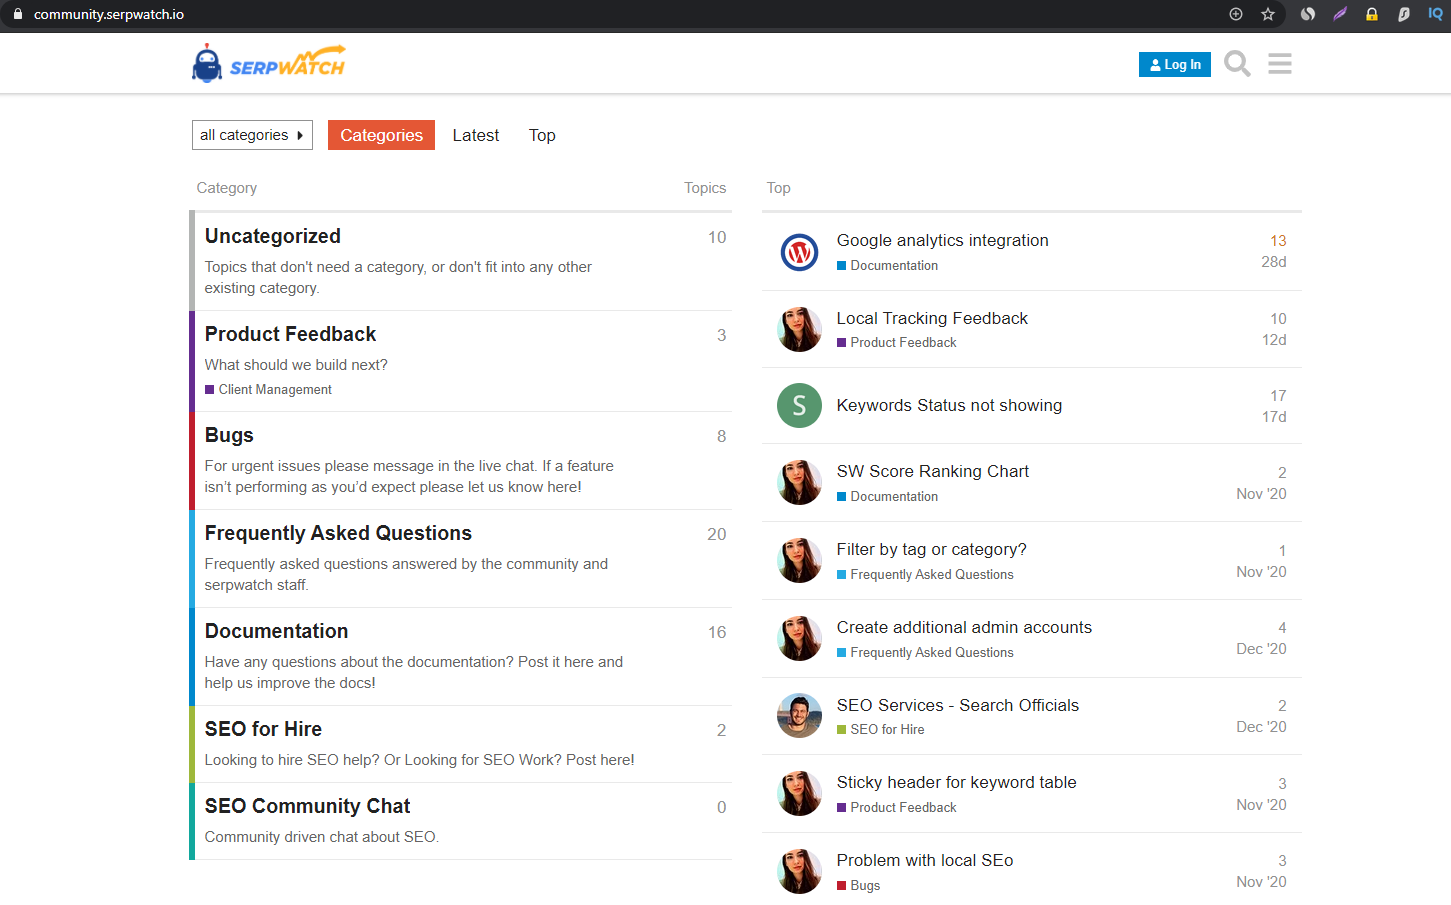Open the Frequently Asked Questions category
Viewport: 1451px width, 905px height.
coord(338,533)
